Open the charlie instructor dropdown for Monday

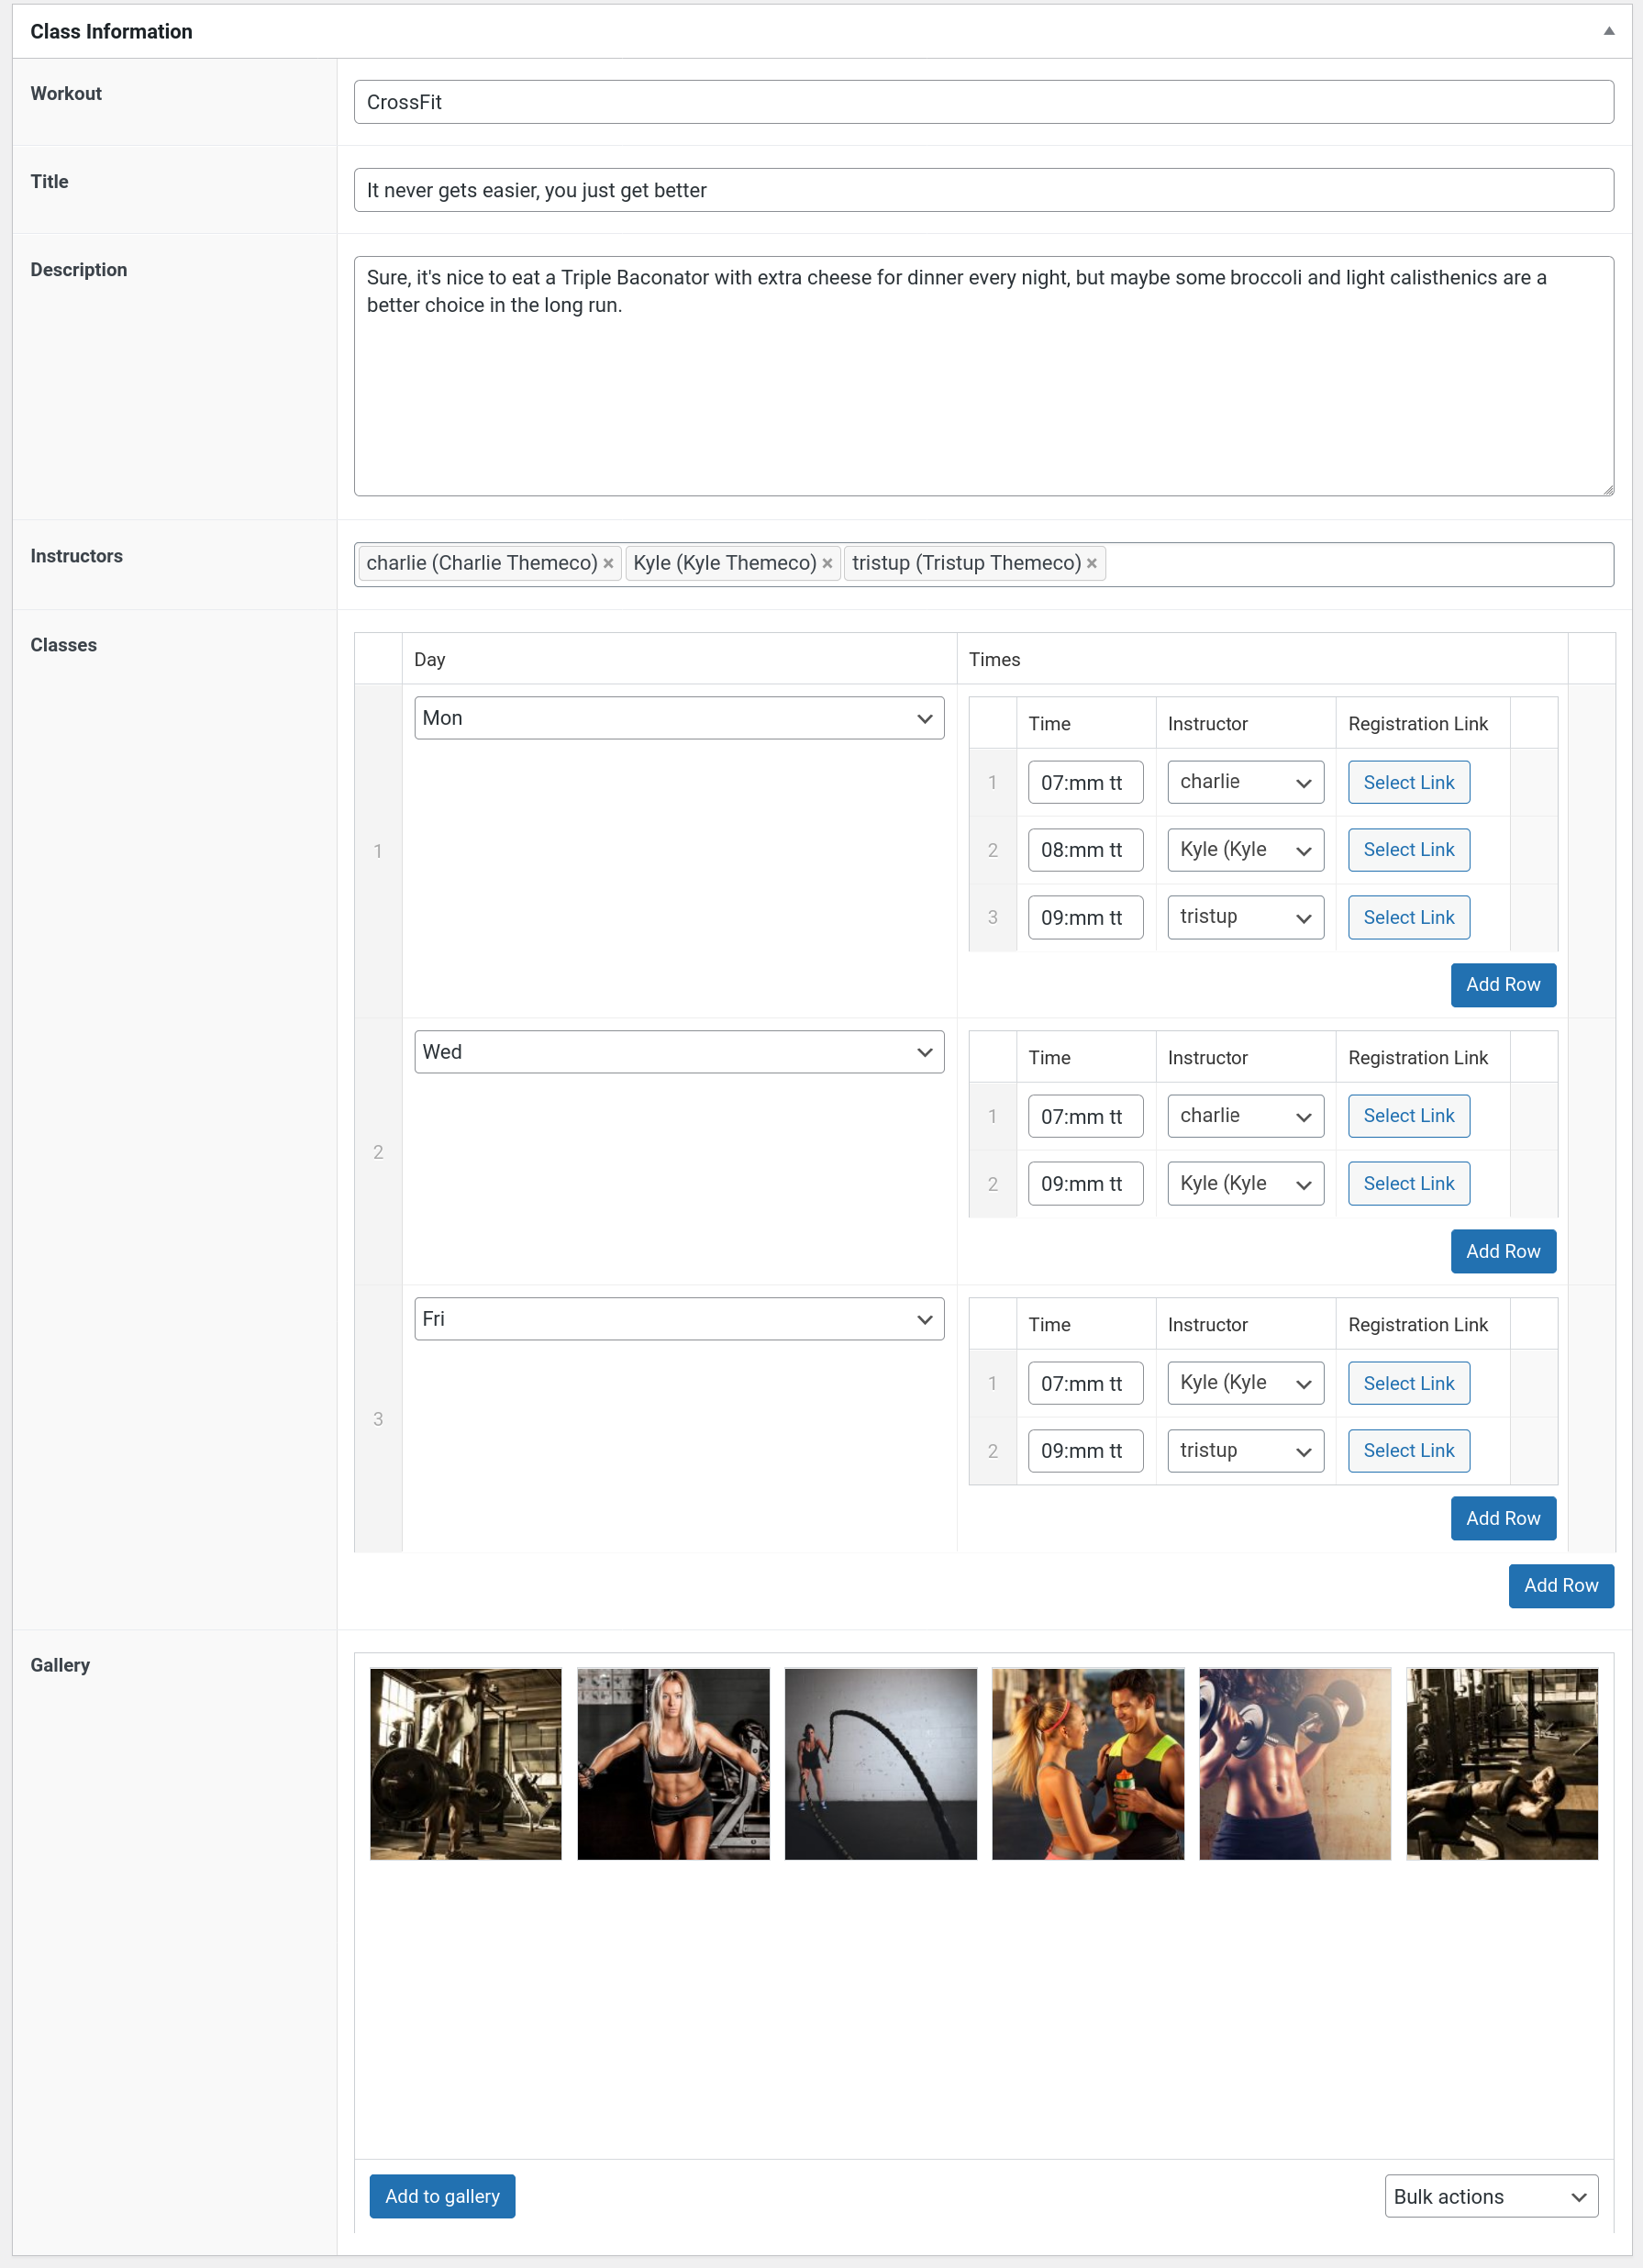click(1245, 782)
